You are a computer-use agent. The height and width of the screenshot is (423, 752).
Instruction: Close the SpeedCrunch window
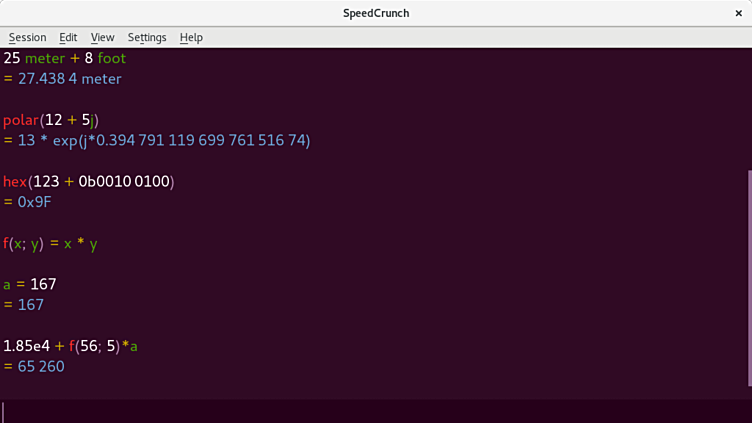[739, 13]
